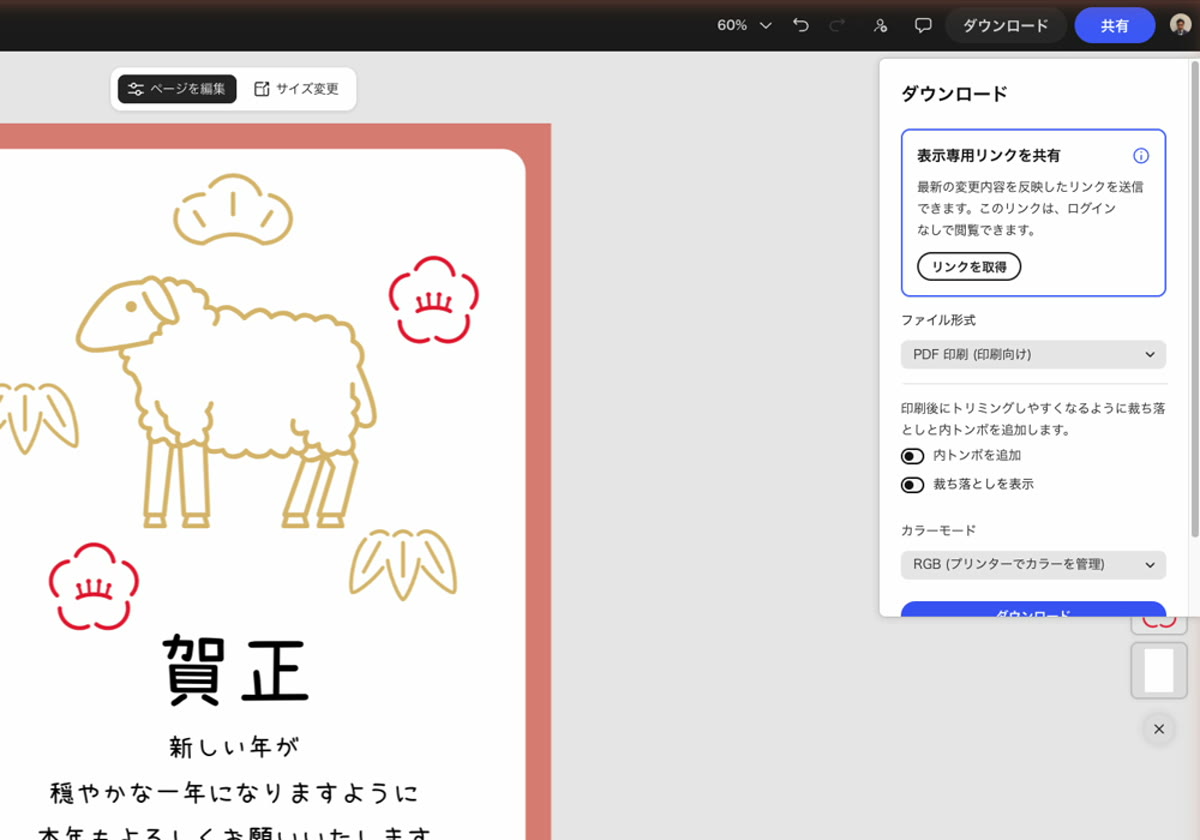The height and width of the screenshot is (840, 1200).
Task: Select the pine tree illustration at top
Action: coord(233,210)
